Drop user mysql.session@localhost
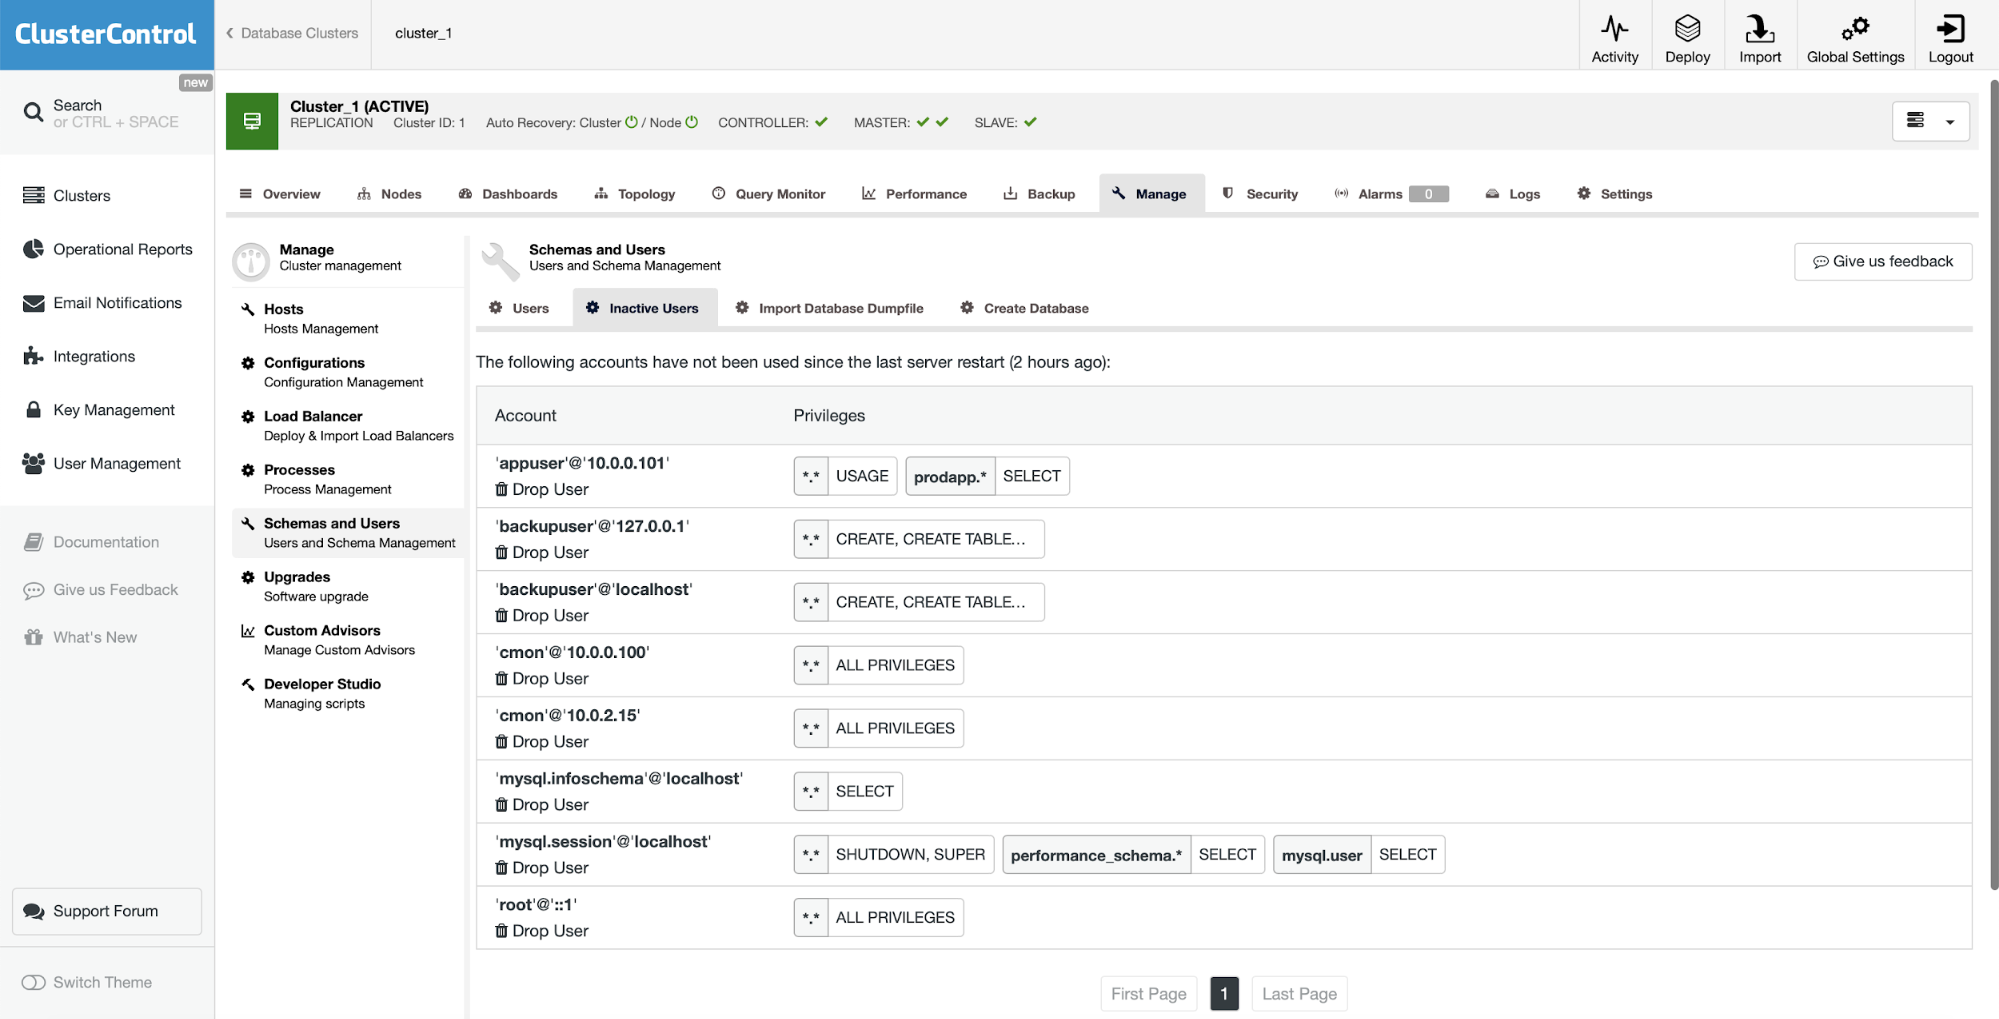1999x1019 pixels. coord(542,867)
